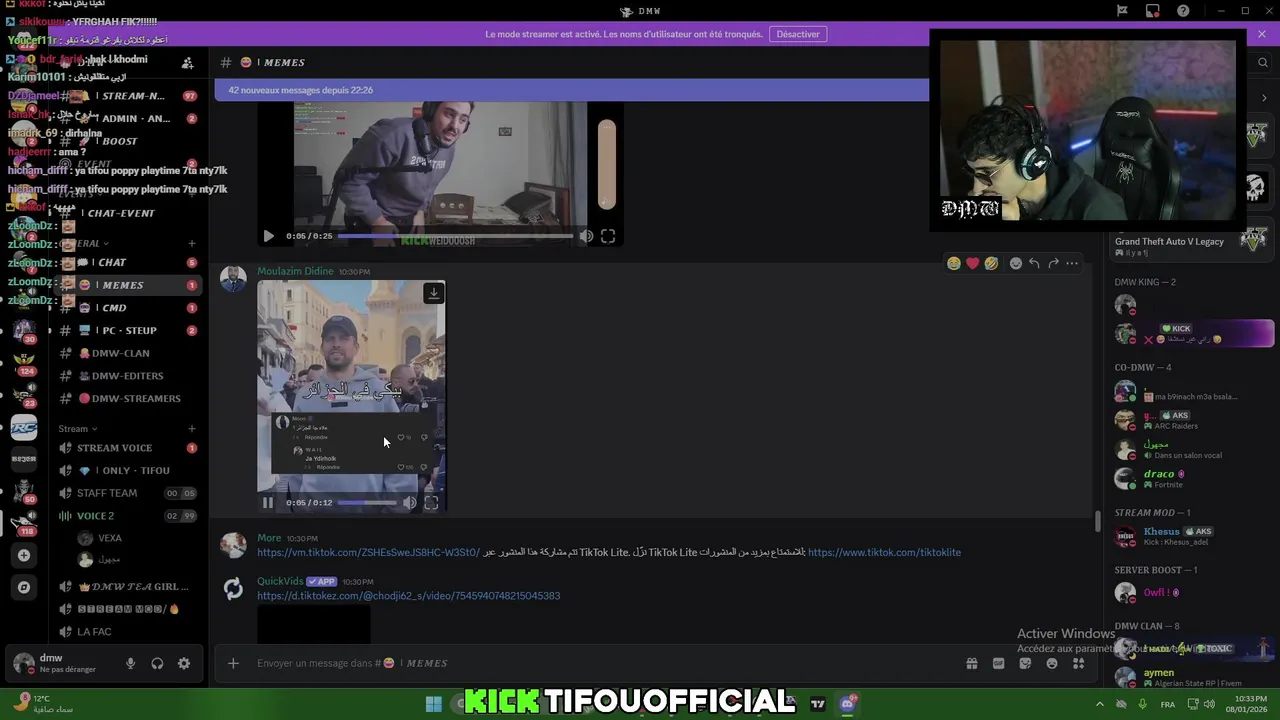Open the ADMIN - AN... channel
Viewport: 1280px width, 720px height.
(x=128, y=118)
